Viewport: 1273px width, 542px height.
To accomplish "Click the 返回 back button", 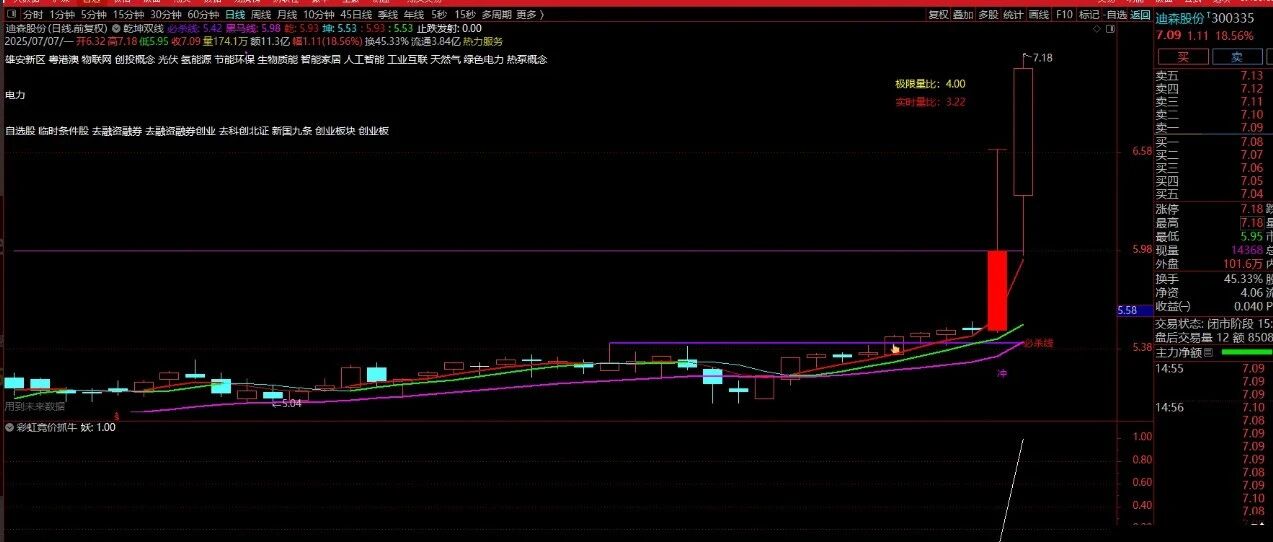I will [1140, 15].
